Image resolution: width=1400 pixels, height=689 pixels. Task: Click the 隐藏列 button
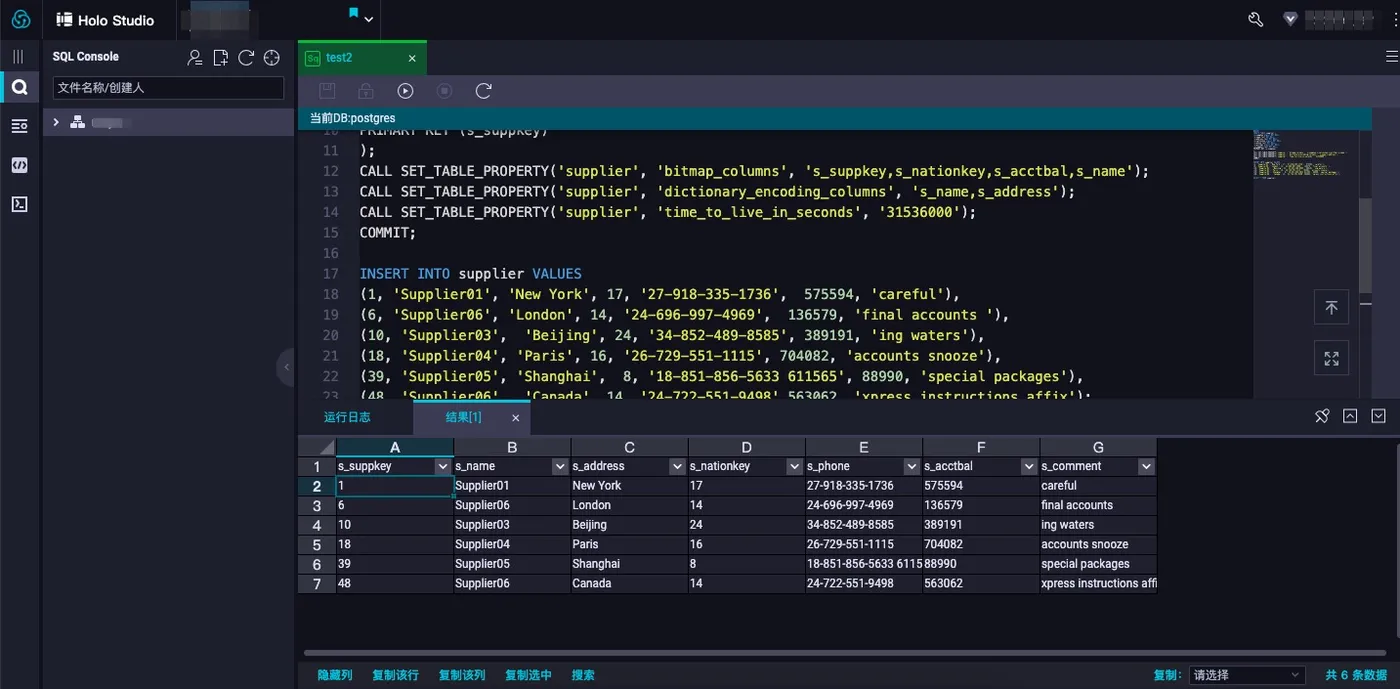pos(335,675)
